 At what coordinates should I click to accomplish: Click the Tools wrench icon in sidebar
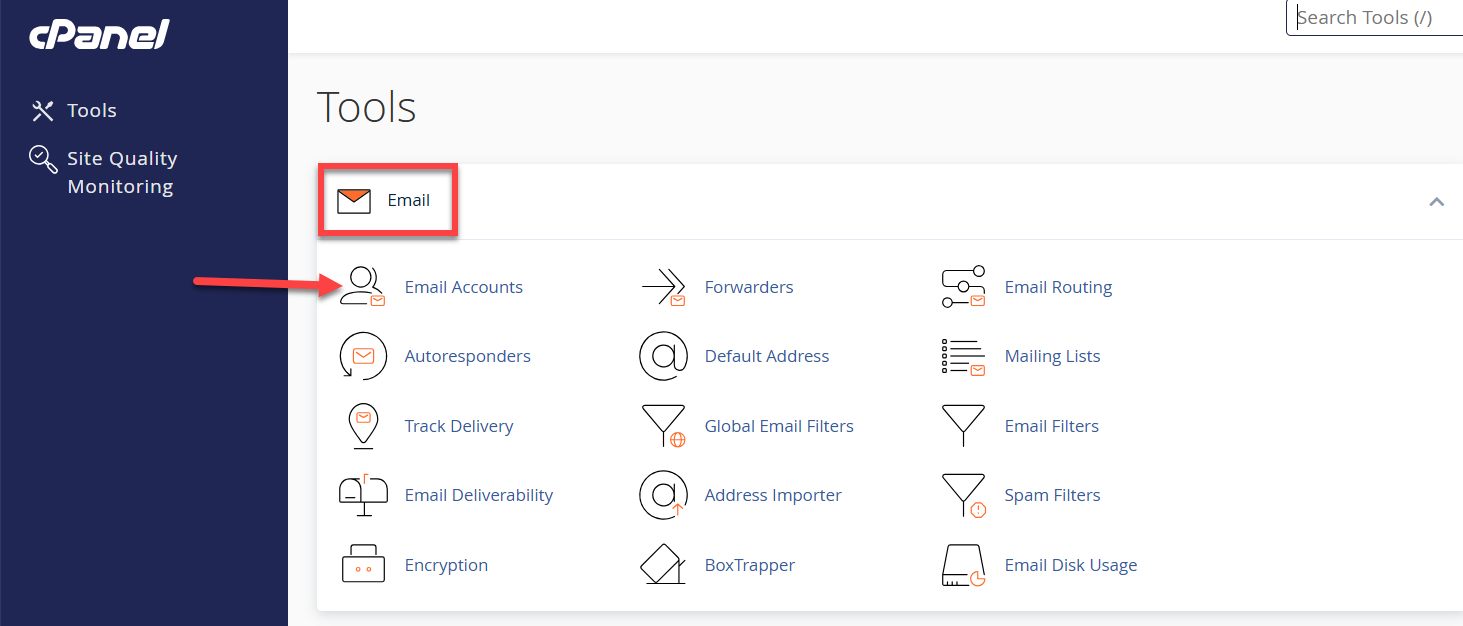point(42,111)
